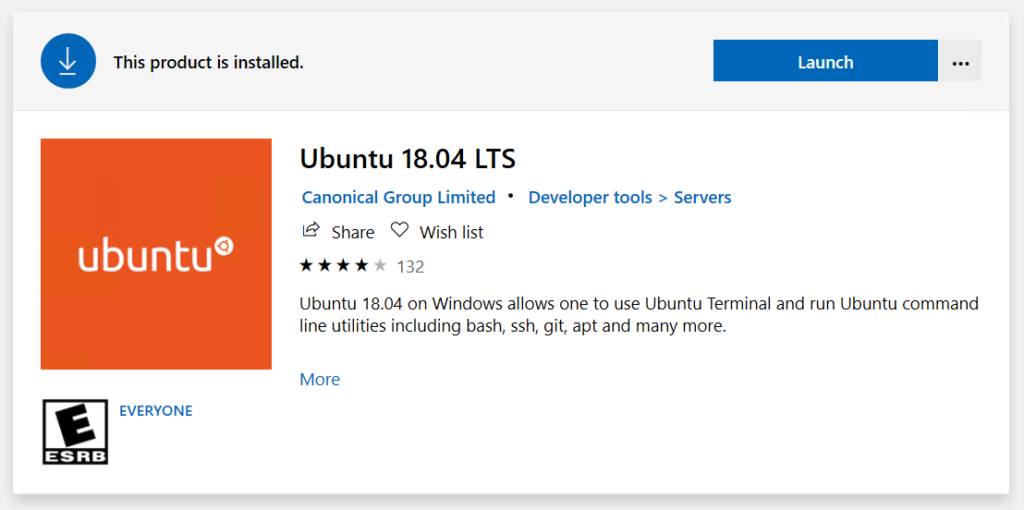Open the Servers subcategory link

(x=702, y=197)
